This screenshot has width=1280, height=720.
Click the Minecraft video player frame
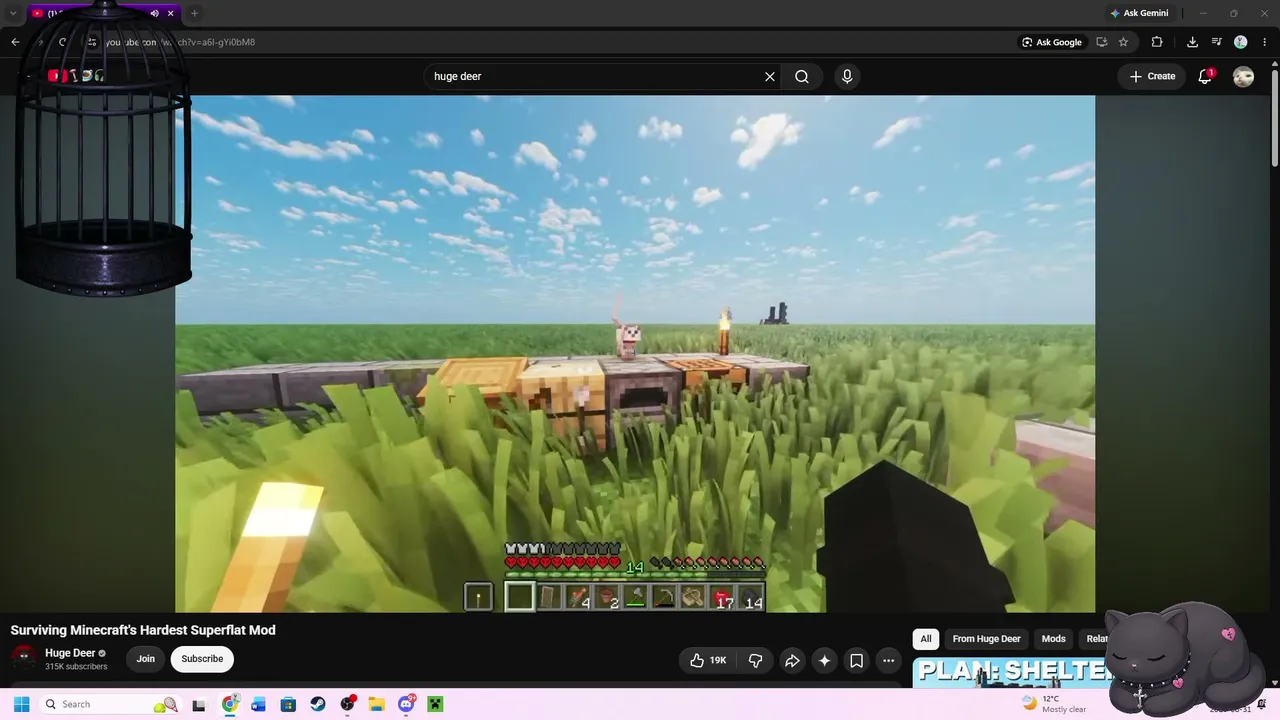635,354
